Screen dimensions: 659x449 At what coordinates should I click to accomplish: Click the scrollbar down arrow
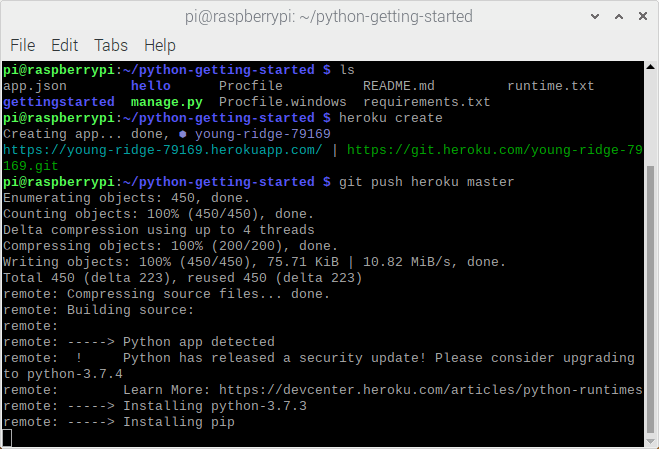click(650, 442)
